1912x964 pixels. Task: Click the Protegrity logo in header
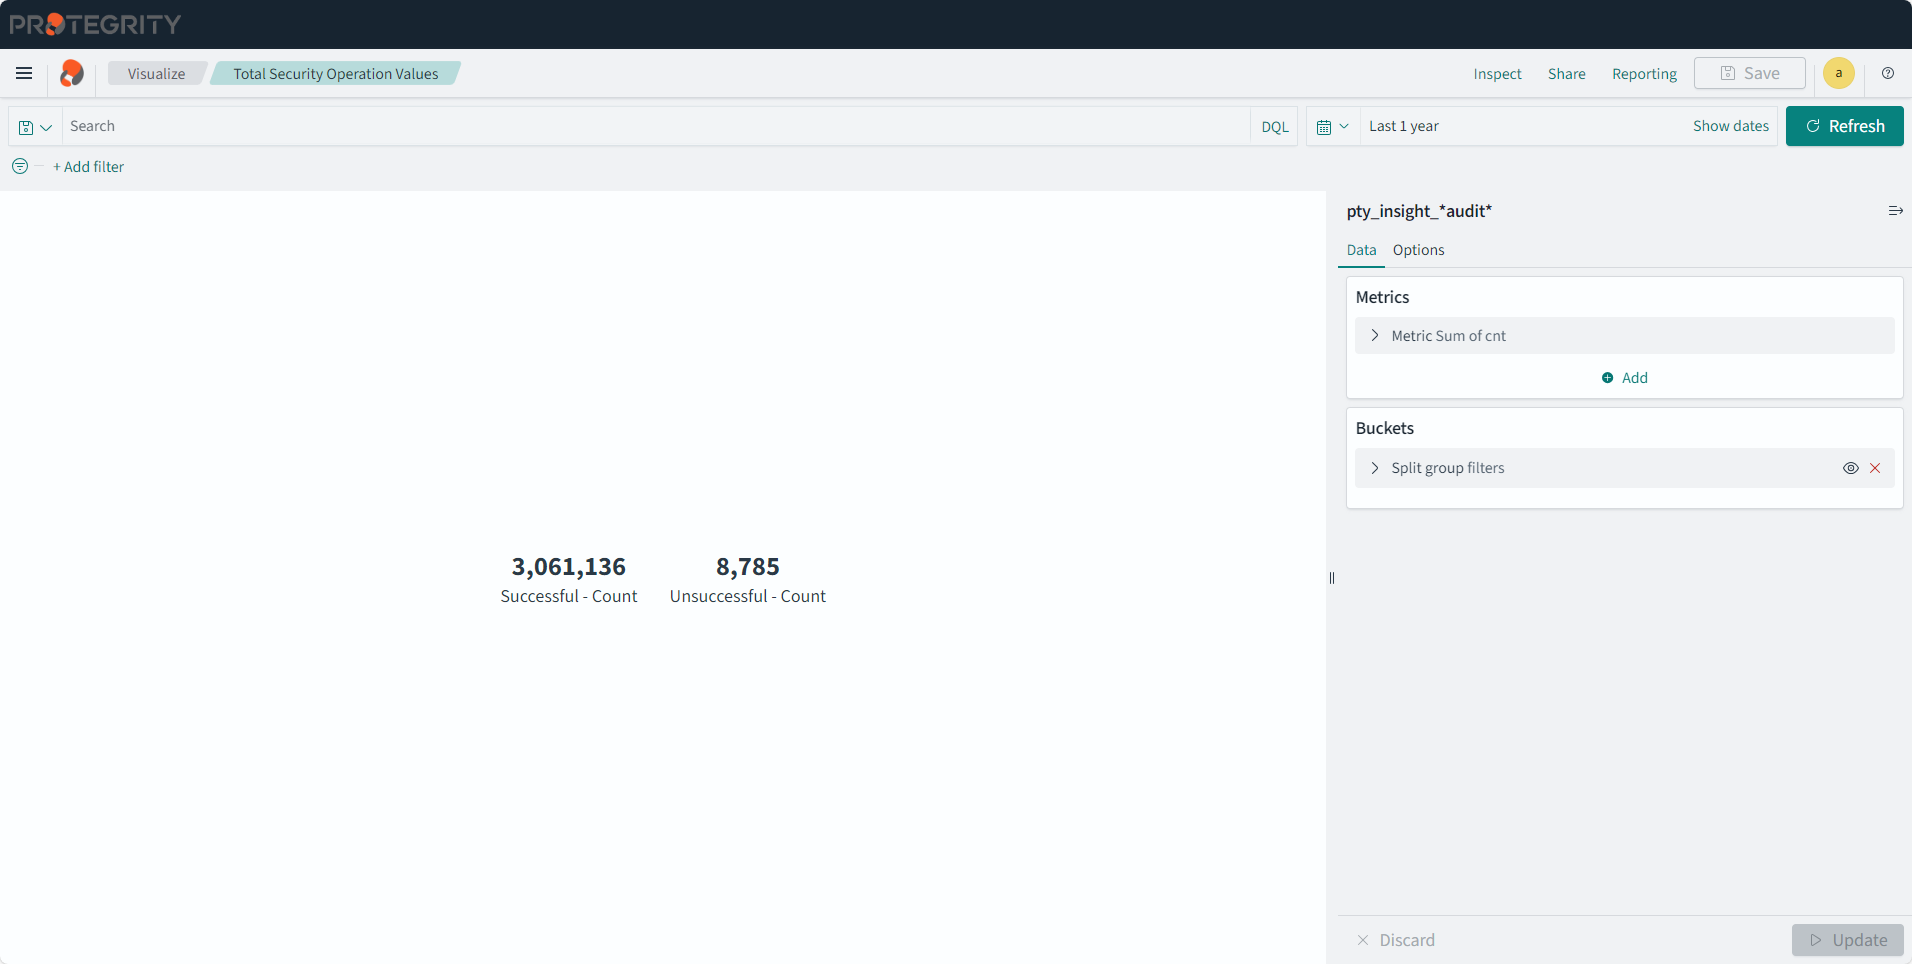pyautogui.click(x=95, y=24)
